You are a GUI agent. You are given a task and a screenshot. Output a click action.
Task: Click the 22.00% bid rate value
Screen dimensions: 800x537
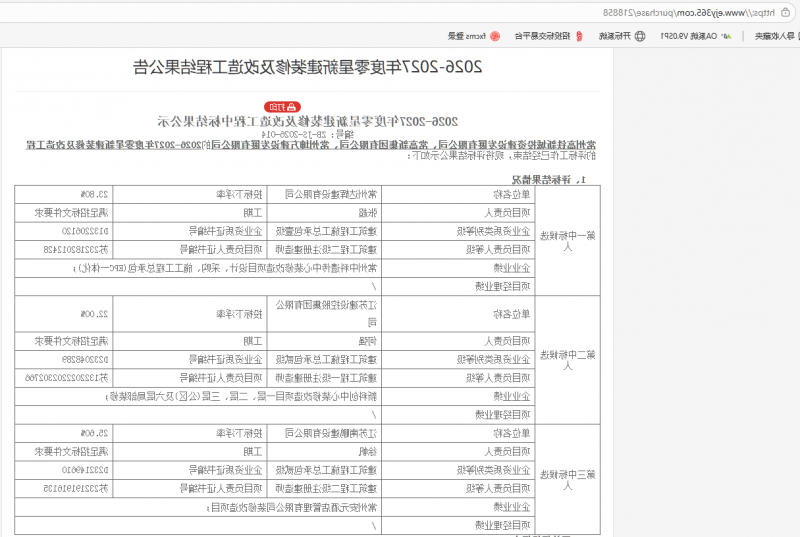(x=94, y=314)
